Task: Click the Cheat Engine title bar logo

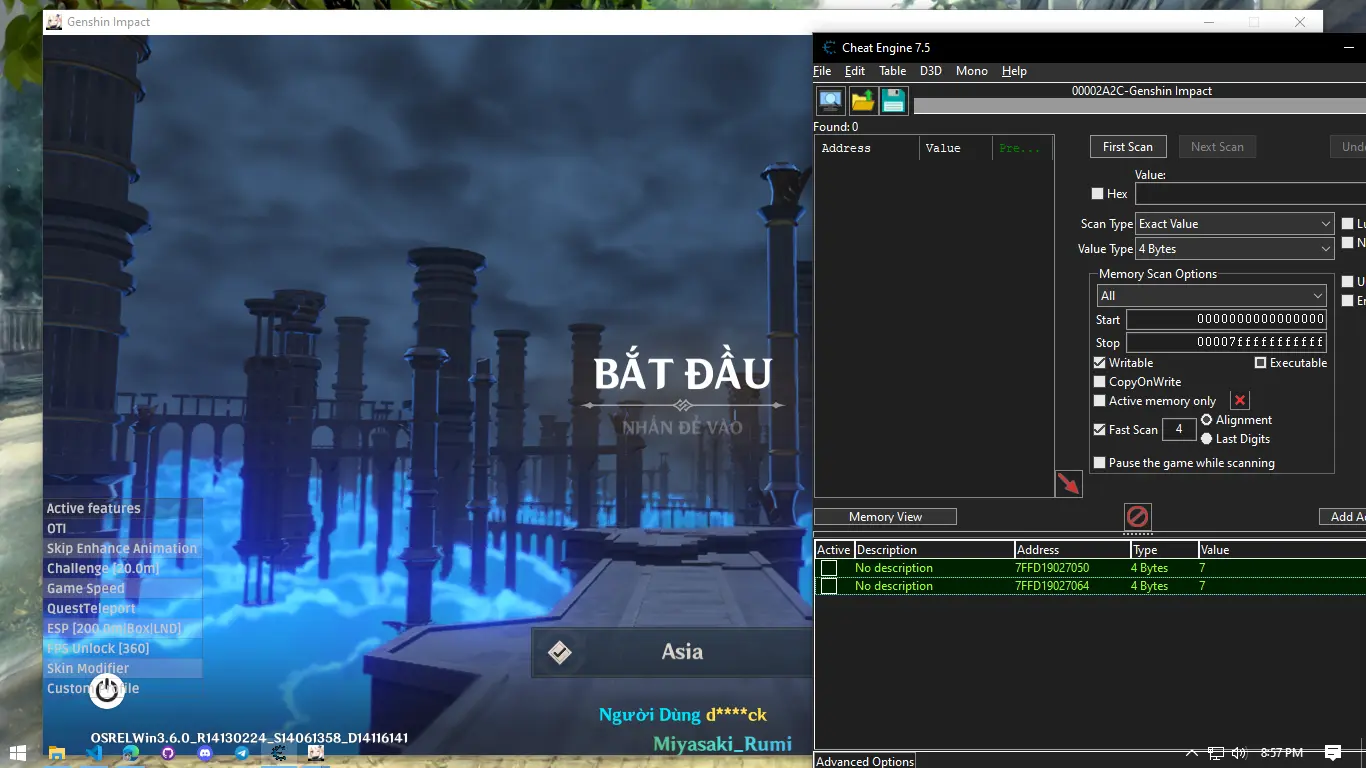Action: tap(829, 47)
